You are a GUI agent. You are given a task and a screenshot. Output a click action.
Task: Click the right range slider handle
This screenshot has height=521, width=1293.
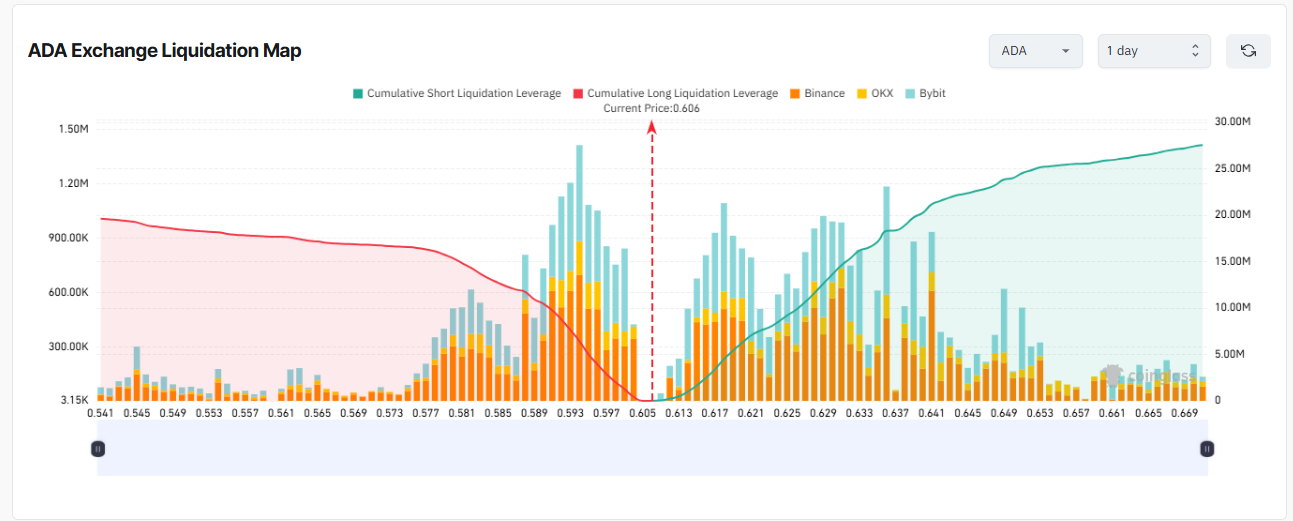[1207, 449]
